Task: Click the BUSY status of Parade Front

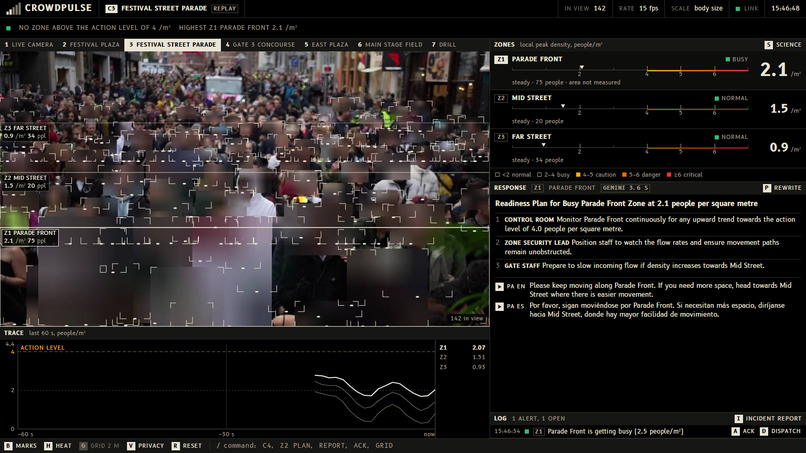Action: 737,60
